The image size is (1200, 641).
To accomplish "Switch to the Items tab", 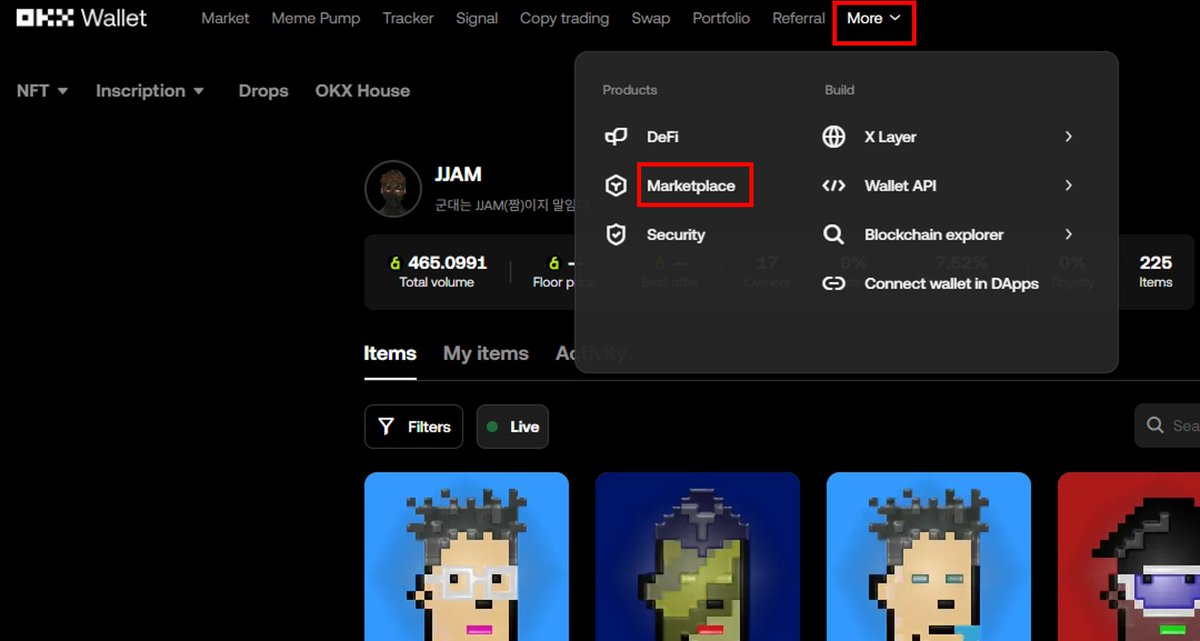I will [390, 354].
